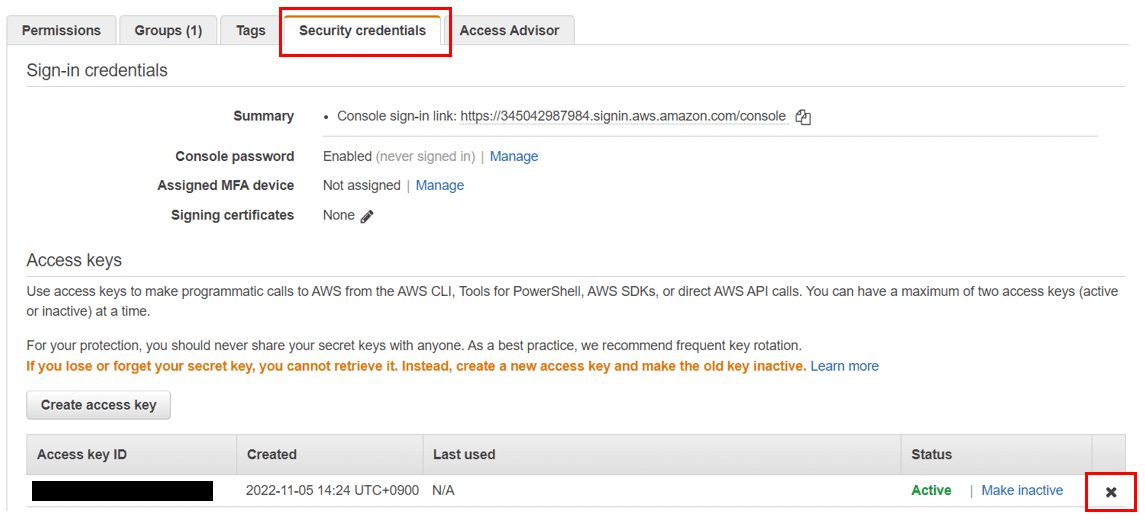Sort by Last used column header

[464, 454]
